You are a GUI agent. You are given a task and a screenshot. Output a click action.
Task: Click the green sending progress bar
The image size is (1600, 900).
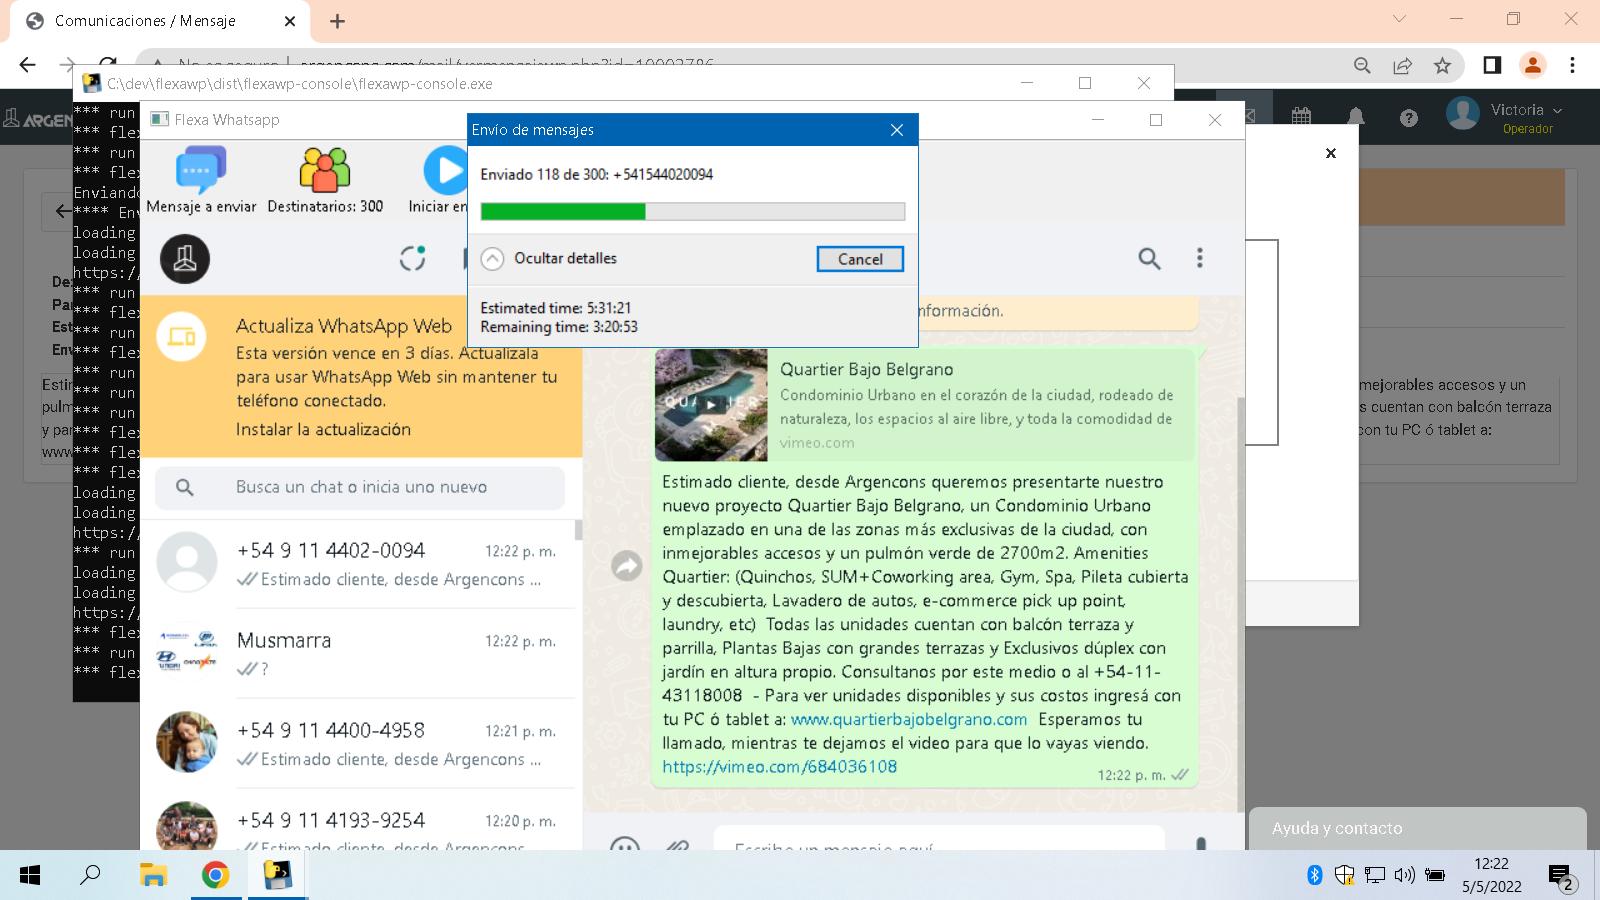tap(693, 211)
